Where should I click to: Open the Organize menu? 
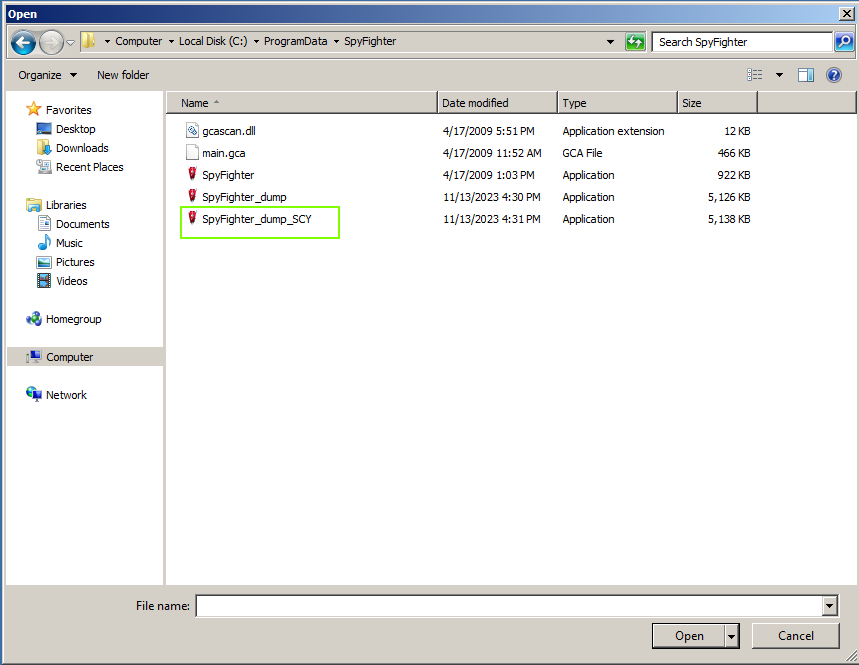47,75
